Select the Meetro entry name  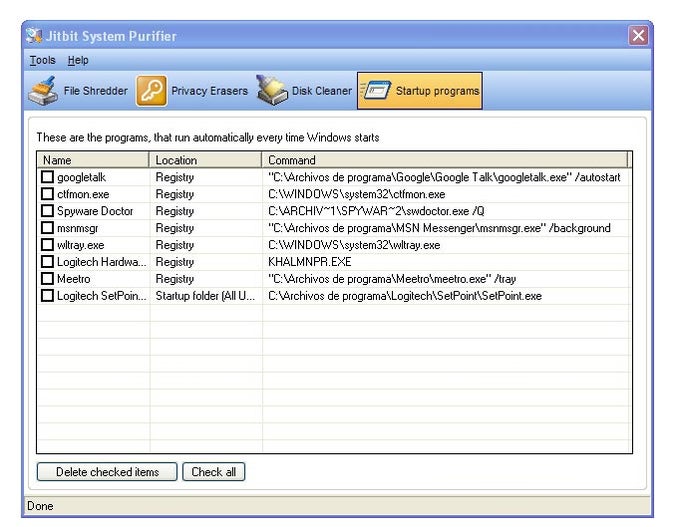click(x=74, y=279)
